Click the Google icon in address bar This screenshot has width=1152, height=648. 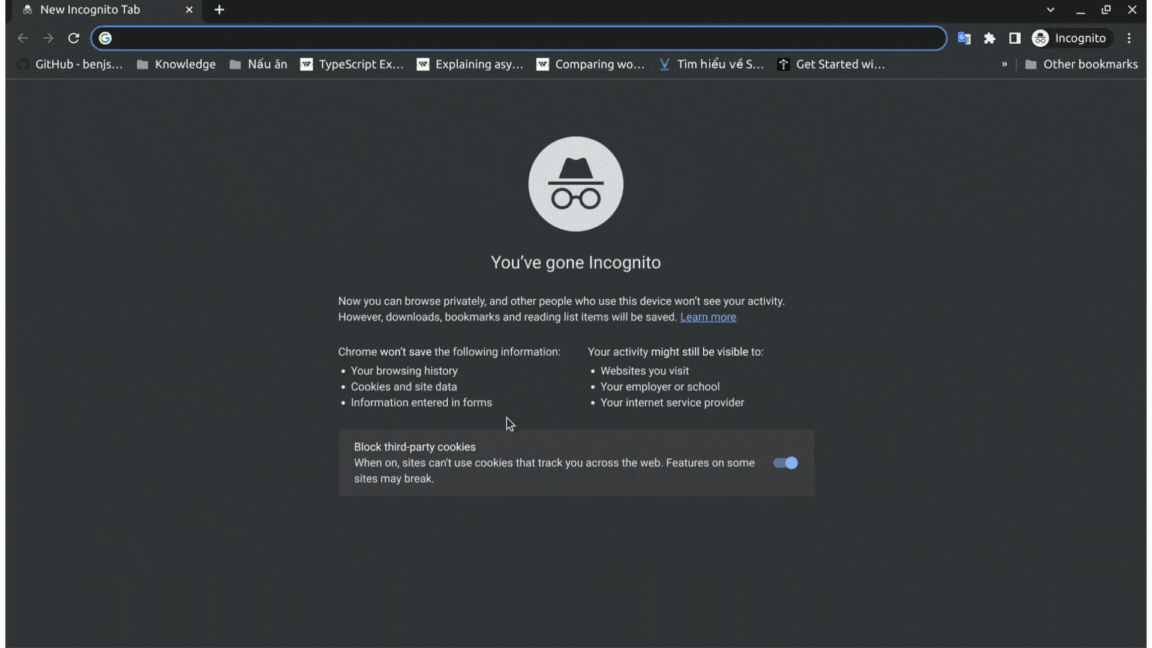(105, 38)
